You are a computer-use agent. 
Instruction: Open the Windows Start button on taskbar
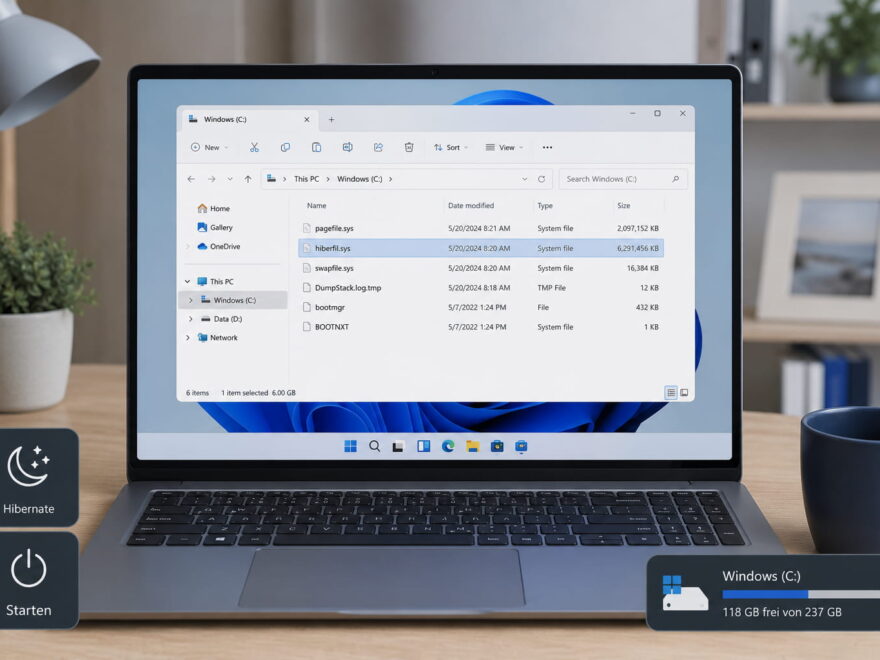350,446
